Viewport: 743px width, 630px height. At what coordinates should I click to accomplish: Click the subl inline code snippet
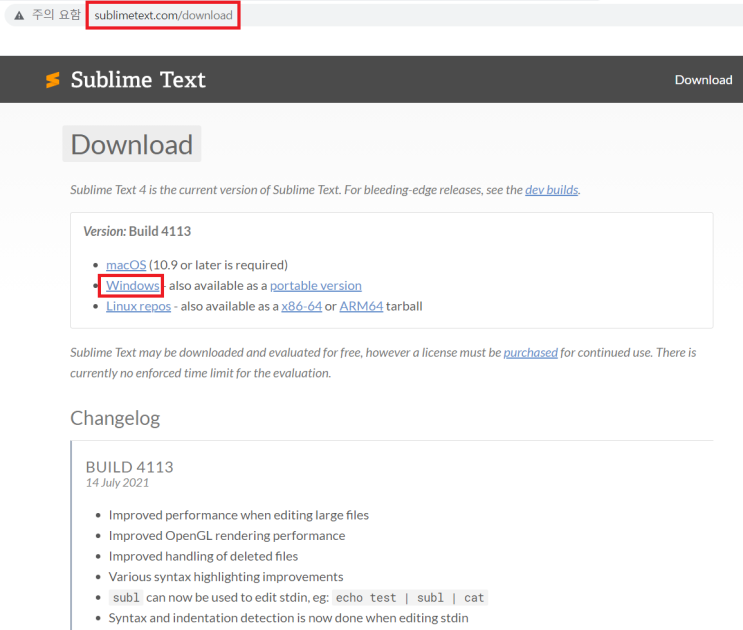click(126, 598)
